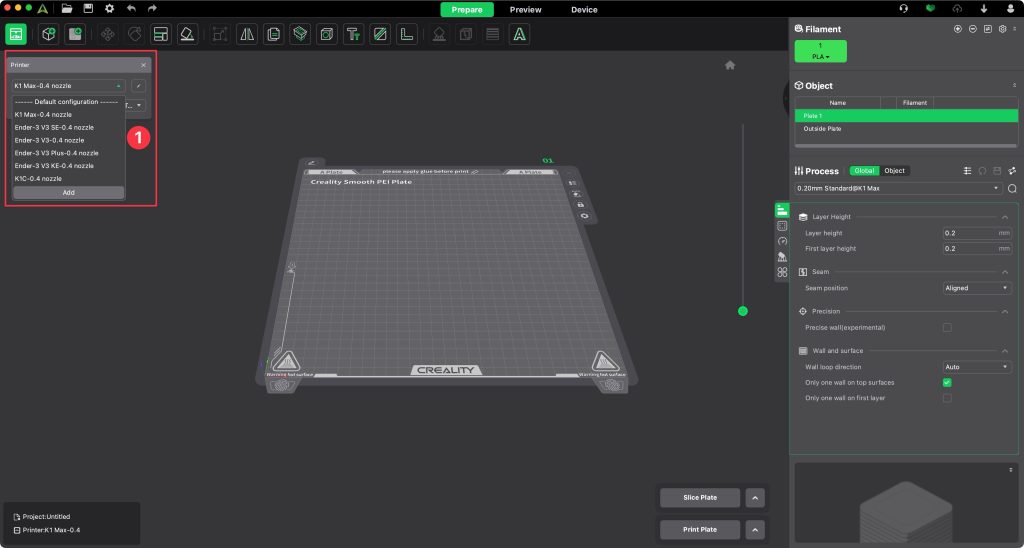Click the green vertical layer slider handle
Viewport: 1024px width, 548px height.
742,311
